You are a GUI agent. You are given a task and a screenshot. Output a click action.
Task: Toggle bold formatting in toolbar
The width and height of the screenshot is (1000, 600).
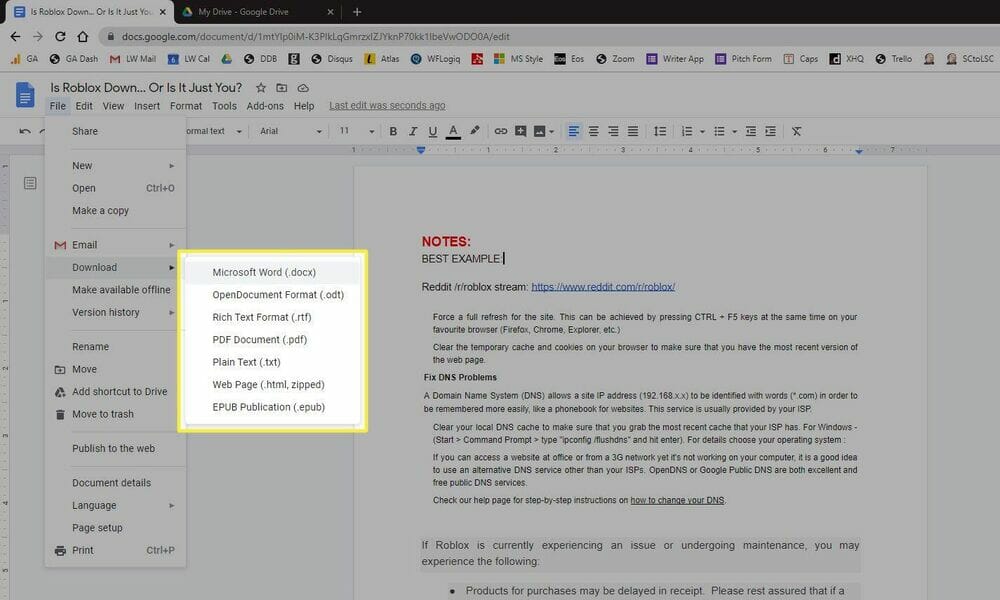[x=393, y=131]
